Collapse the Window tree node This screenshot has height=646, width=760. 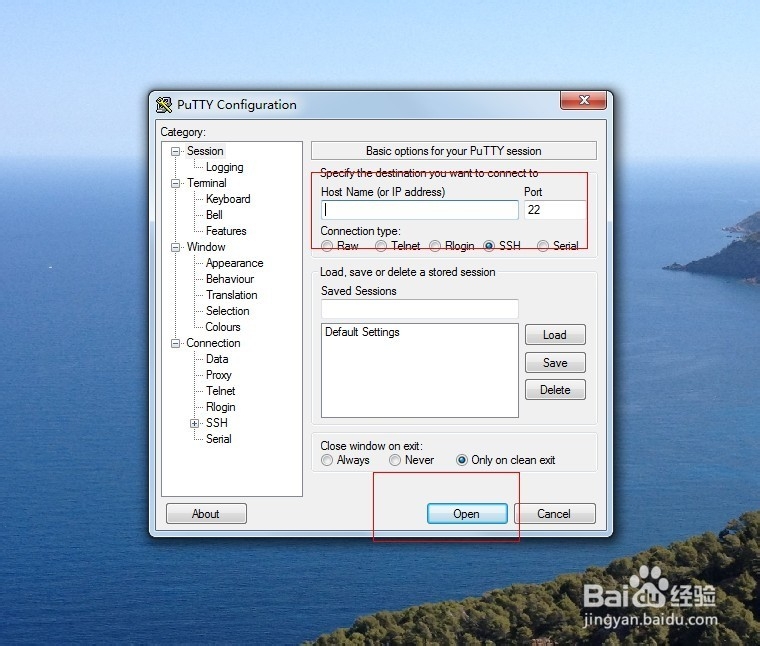click(175, 247)
